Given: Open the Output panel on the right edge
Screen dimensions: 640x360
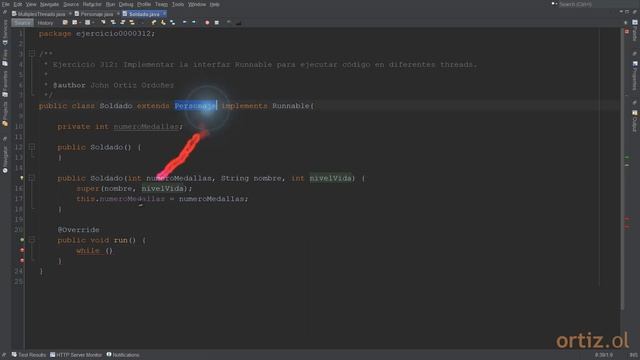Looking at the screenshot, I should tap(635, 121).
